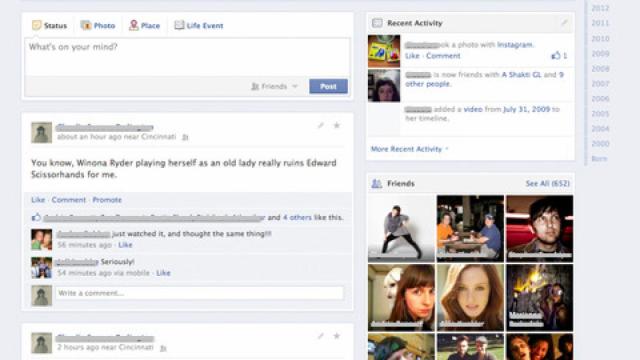Open friend photo with fire at night

539,297
